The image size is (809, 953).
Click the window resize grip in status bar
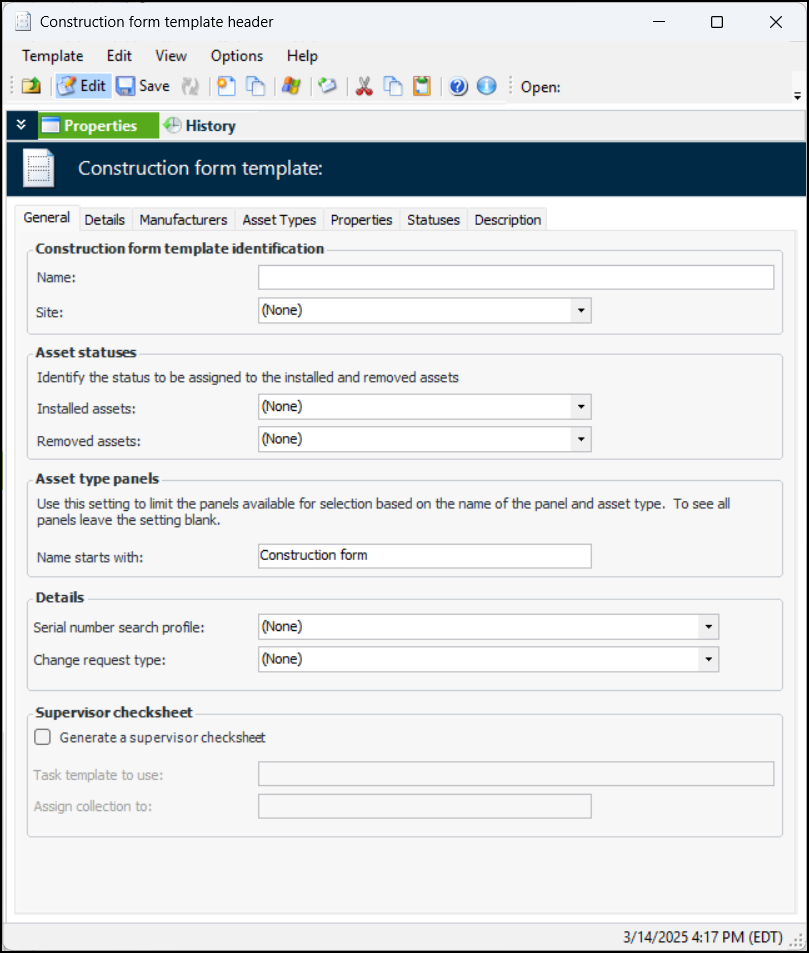(796, 940)
